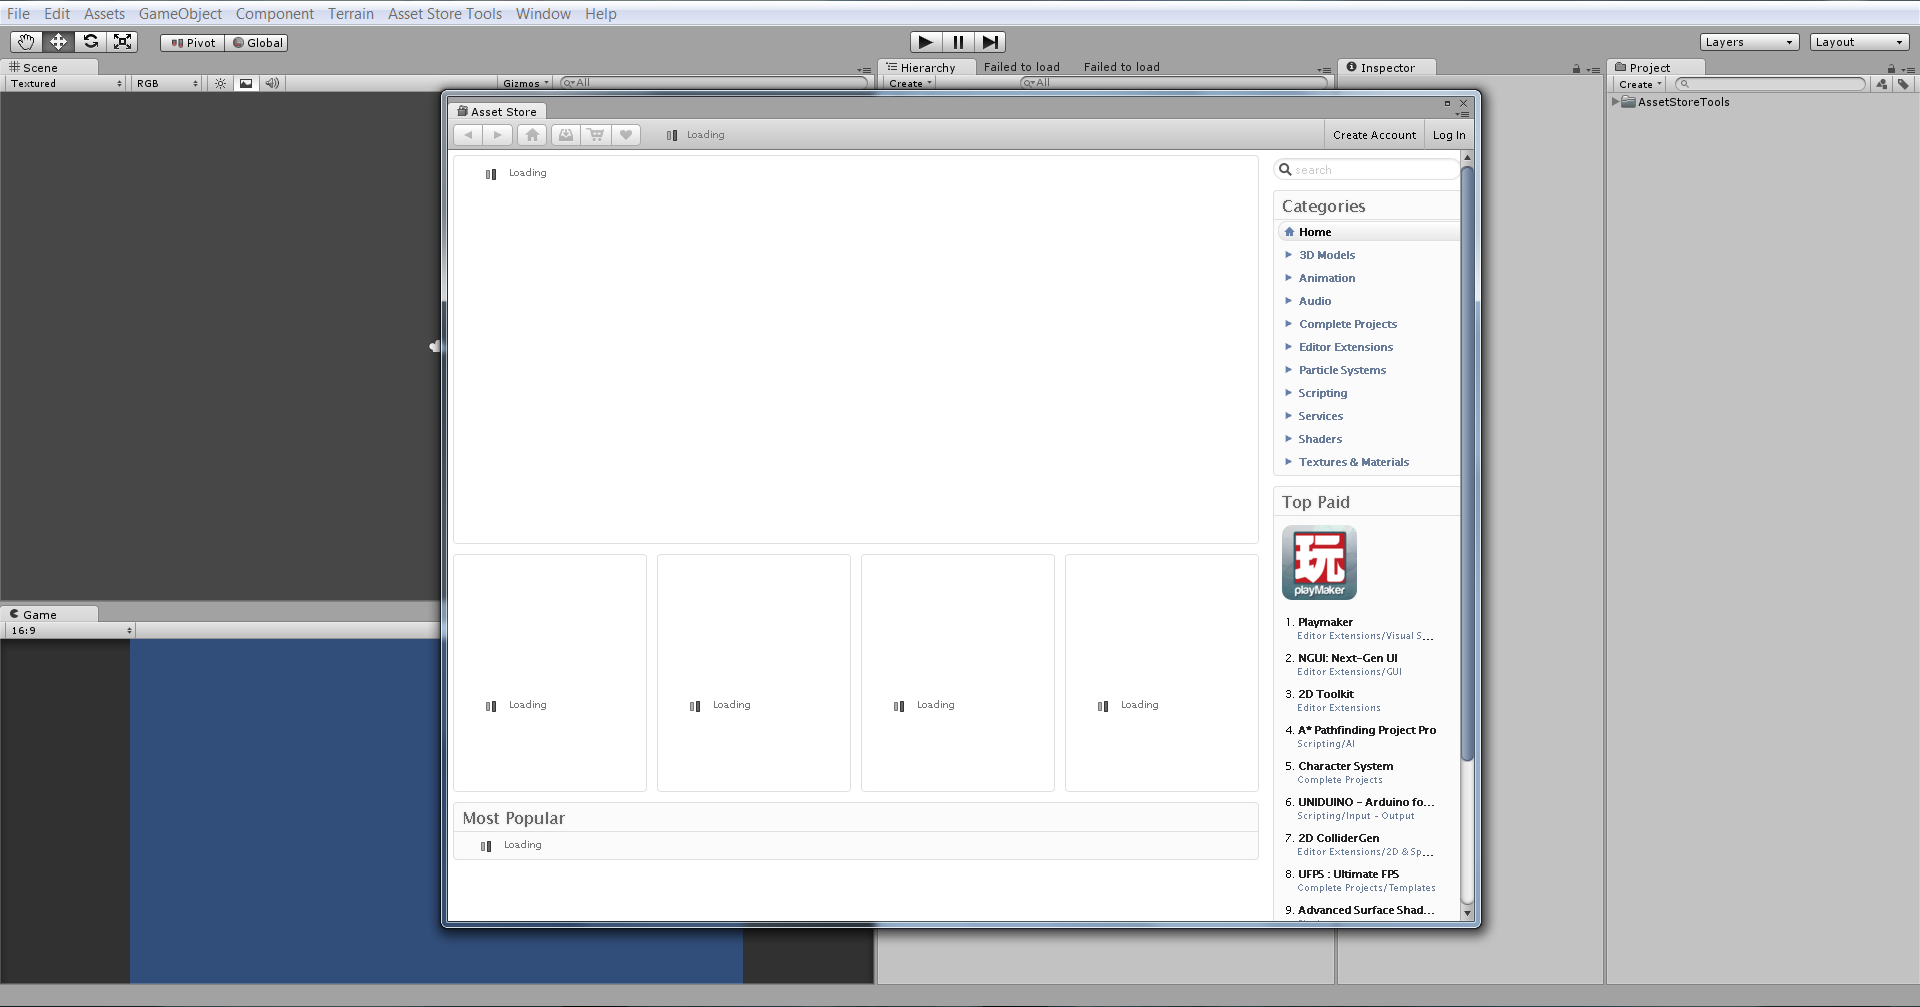
Task: Open the Textured draw mode dropdown
Action: pos(66,84)
